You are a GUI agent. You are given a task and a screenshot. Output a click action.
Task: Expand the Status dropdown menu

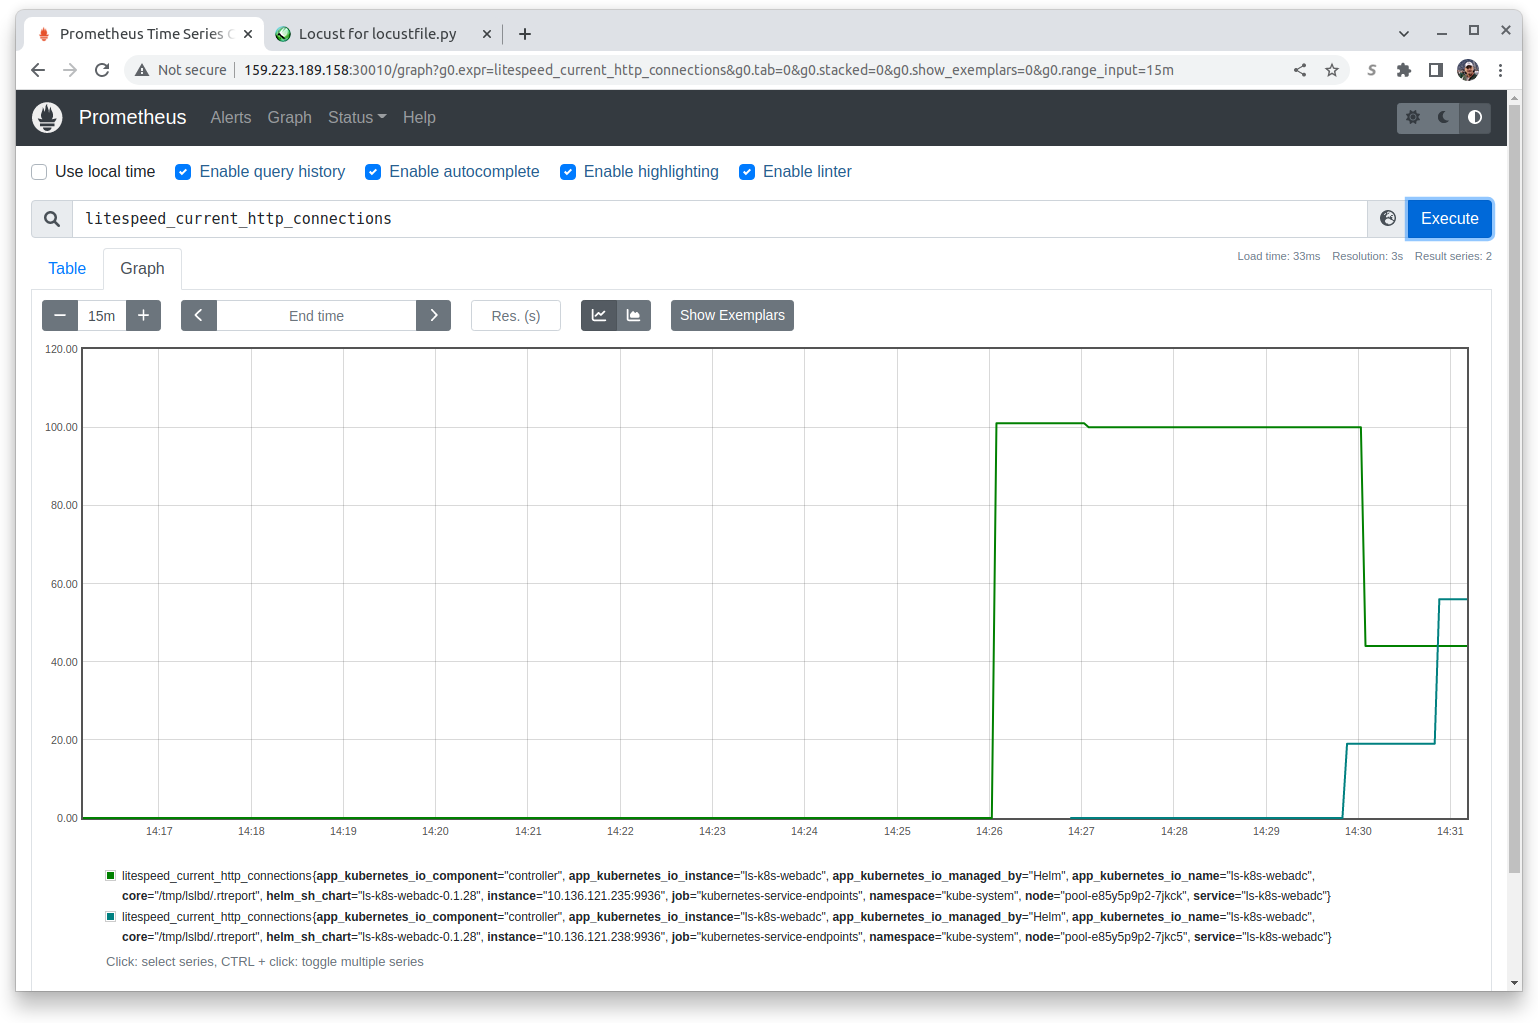click(356, 118)
